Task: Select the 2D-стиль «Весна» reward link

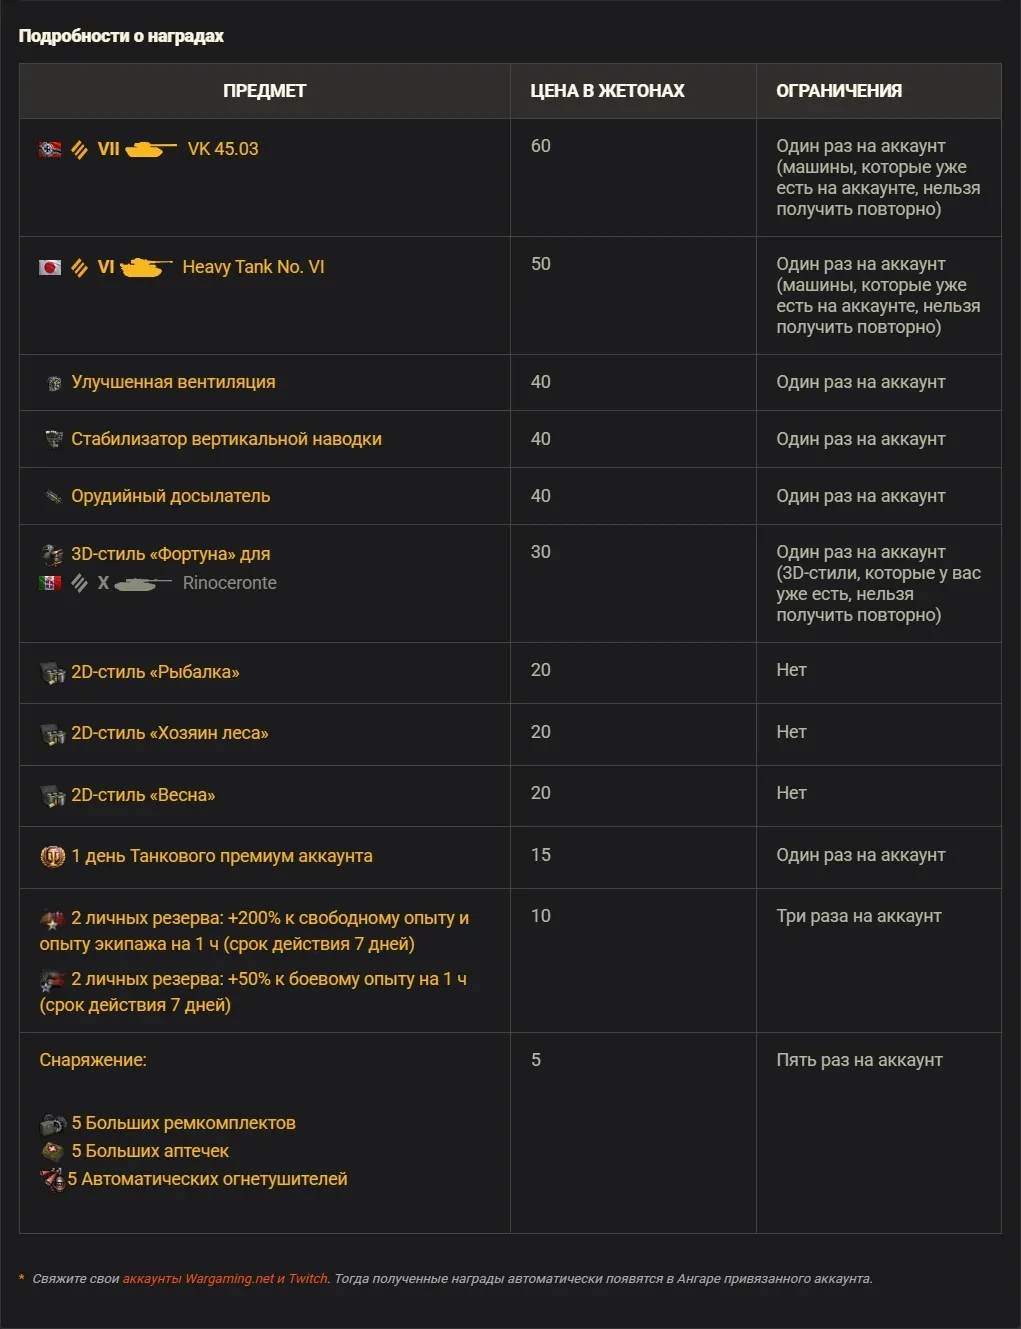Action: [x=143, y=795]
